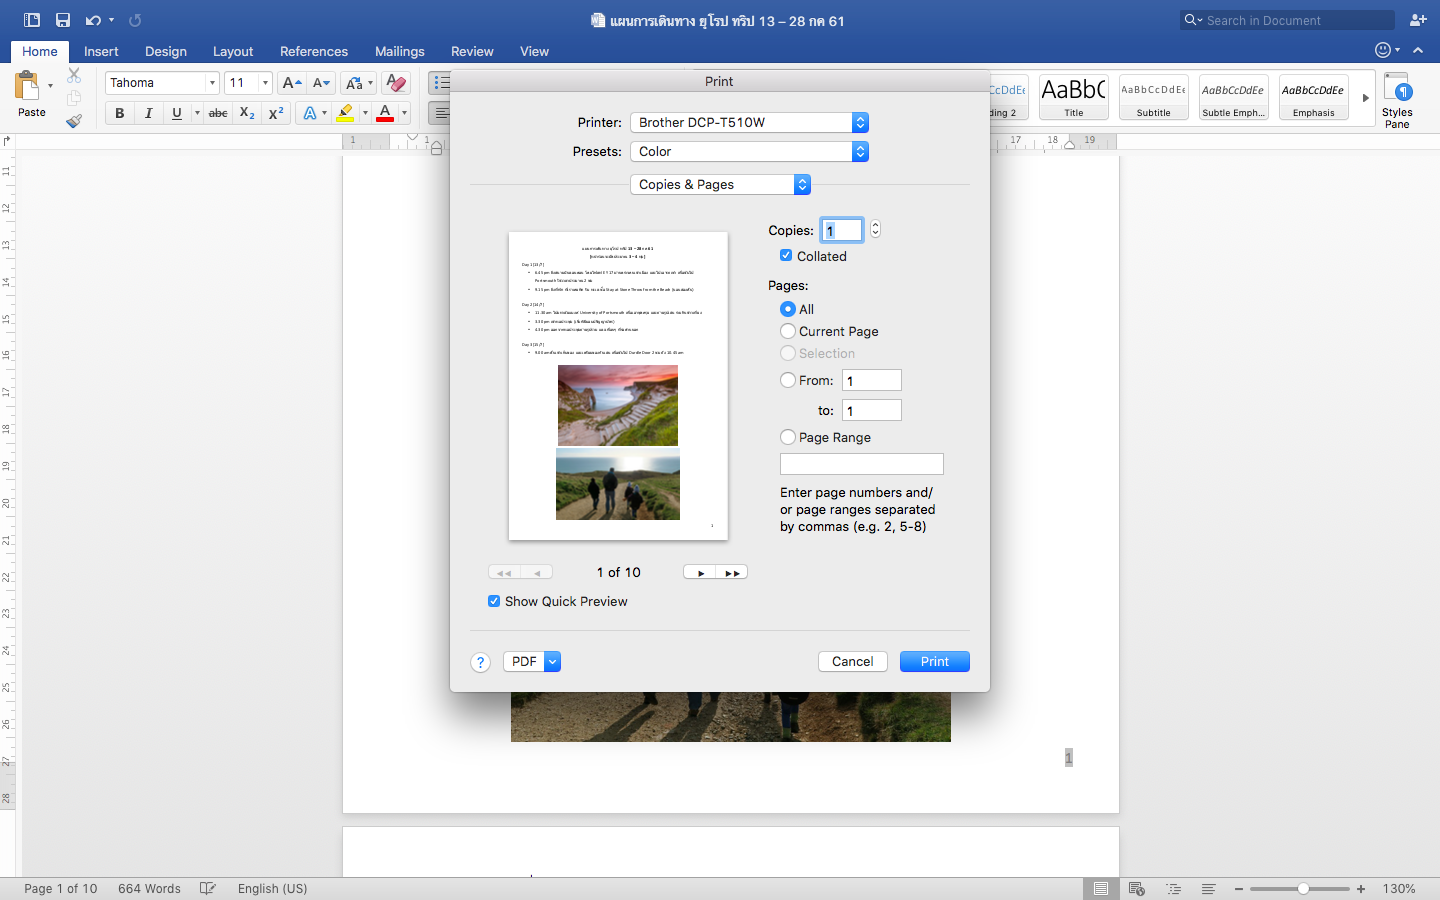Open the Styles Pane
Viewport: 1440px width, 900px height.
point(1396,100)
